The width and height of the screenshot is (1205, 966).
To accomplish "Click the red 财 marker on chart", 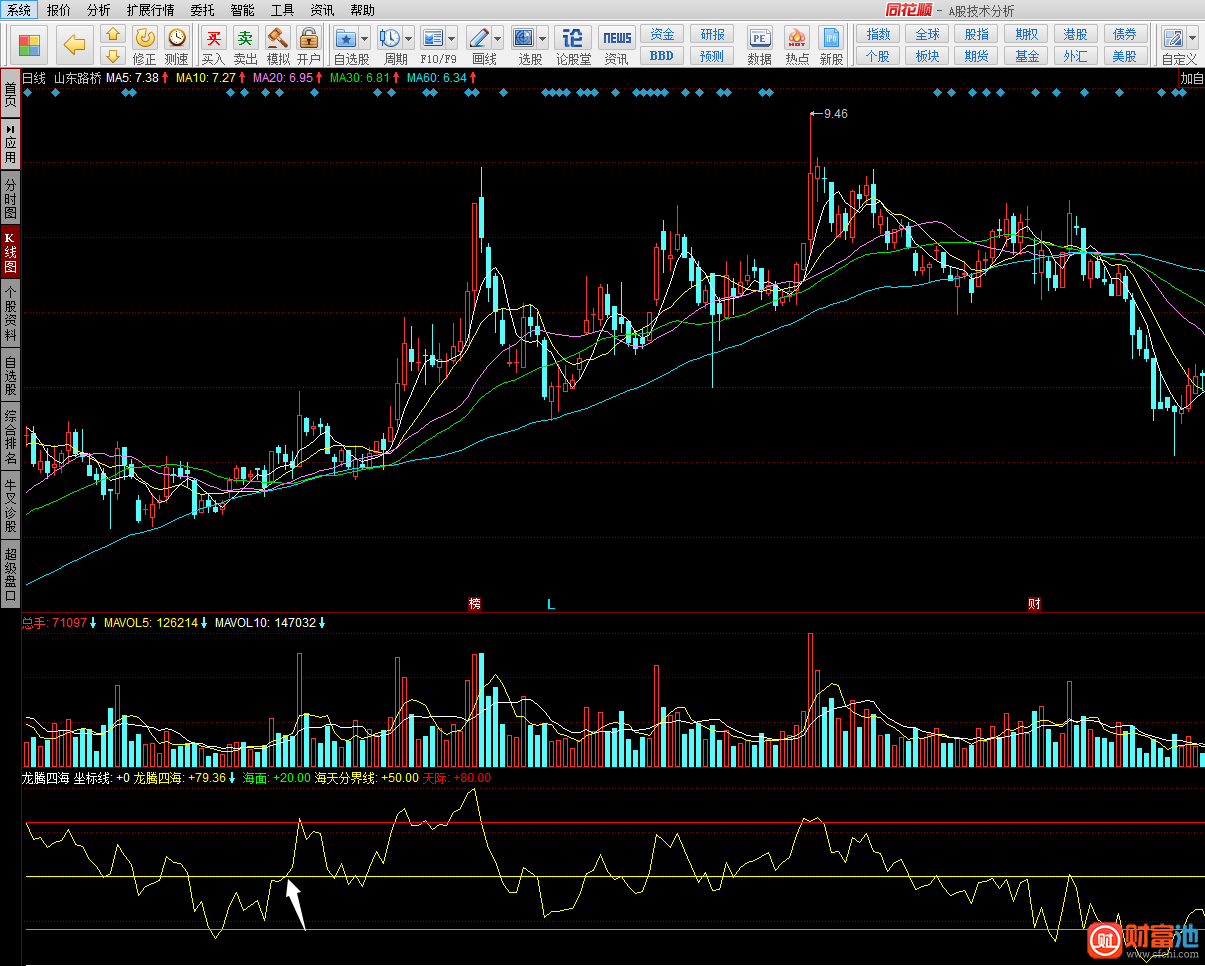I will click(x=1034, y=604).
